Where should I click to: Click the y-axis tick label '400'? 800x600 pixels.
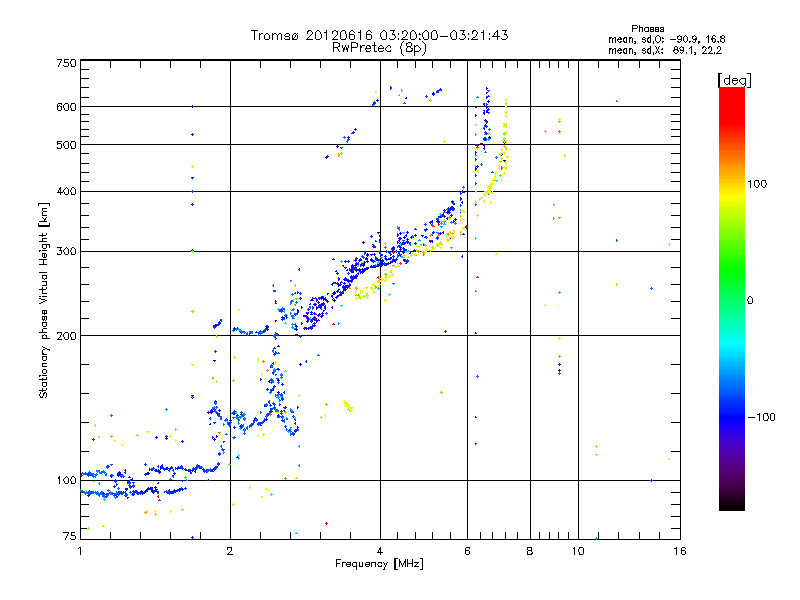pyautogui.click(x=66, y=192)
